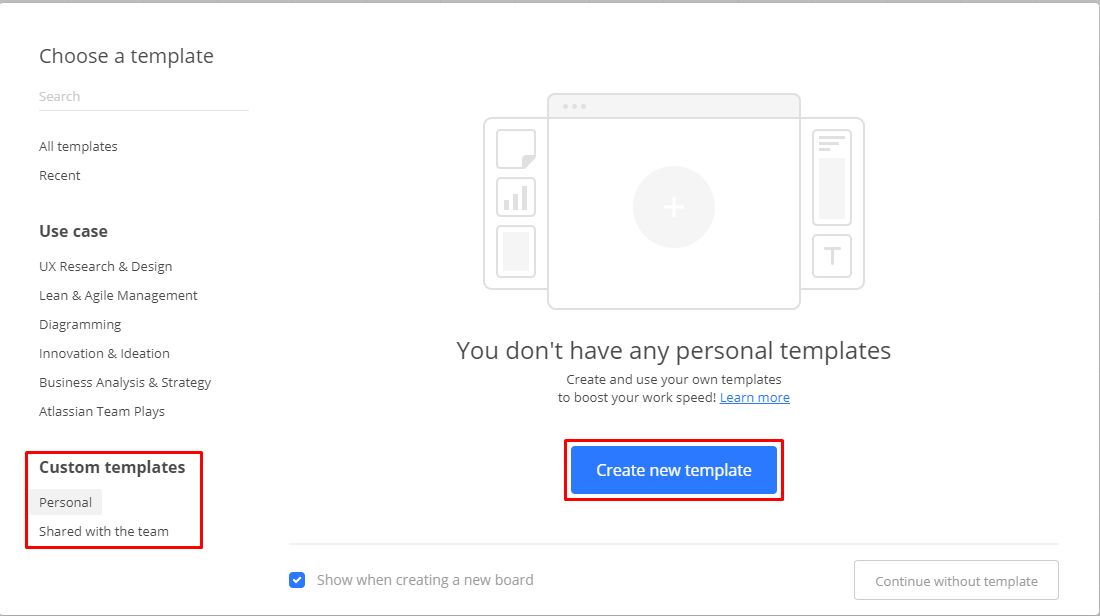The height and width of the screenshot is (616, 1100).
Task: Select Personal custom templates
Action: pos(66,502)
